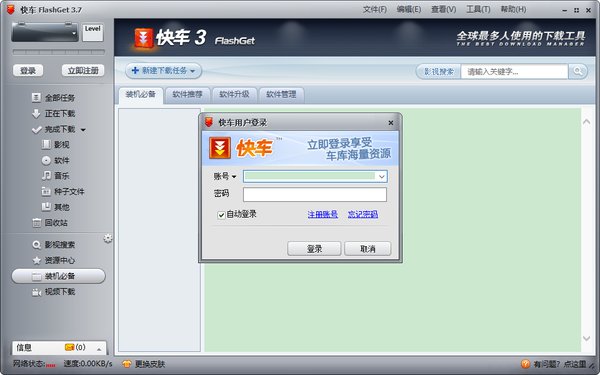The height and width of the screenshot is (375, 600).
Task: Select the 音乐 note icon
Action: [46, 176]
